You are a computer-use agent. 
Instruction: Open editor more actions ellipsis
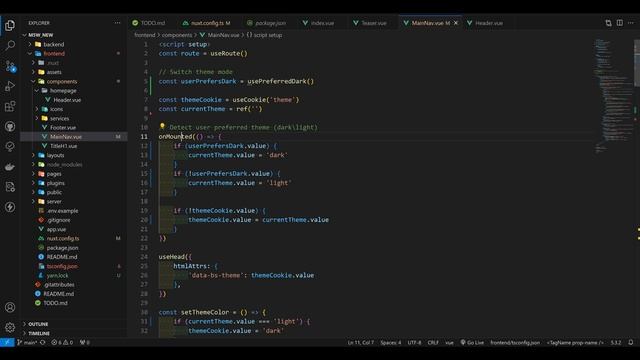click(631, 23)
